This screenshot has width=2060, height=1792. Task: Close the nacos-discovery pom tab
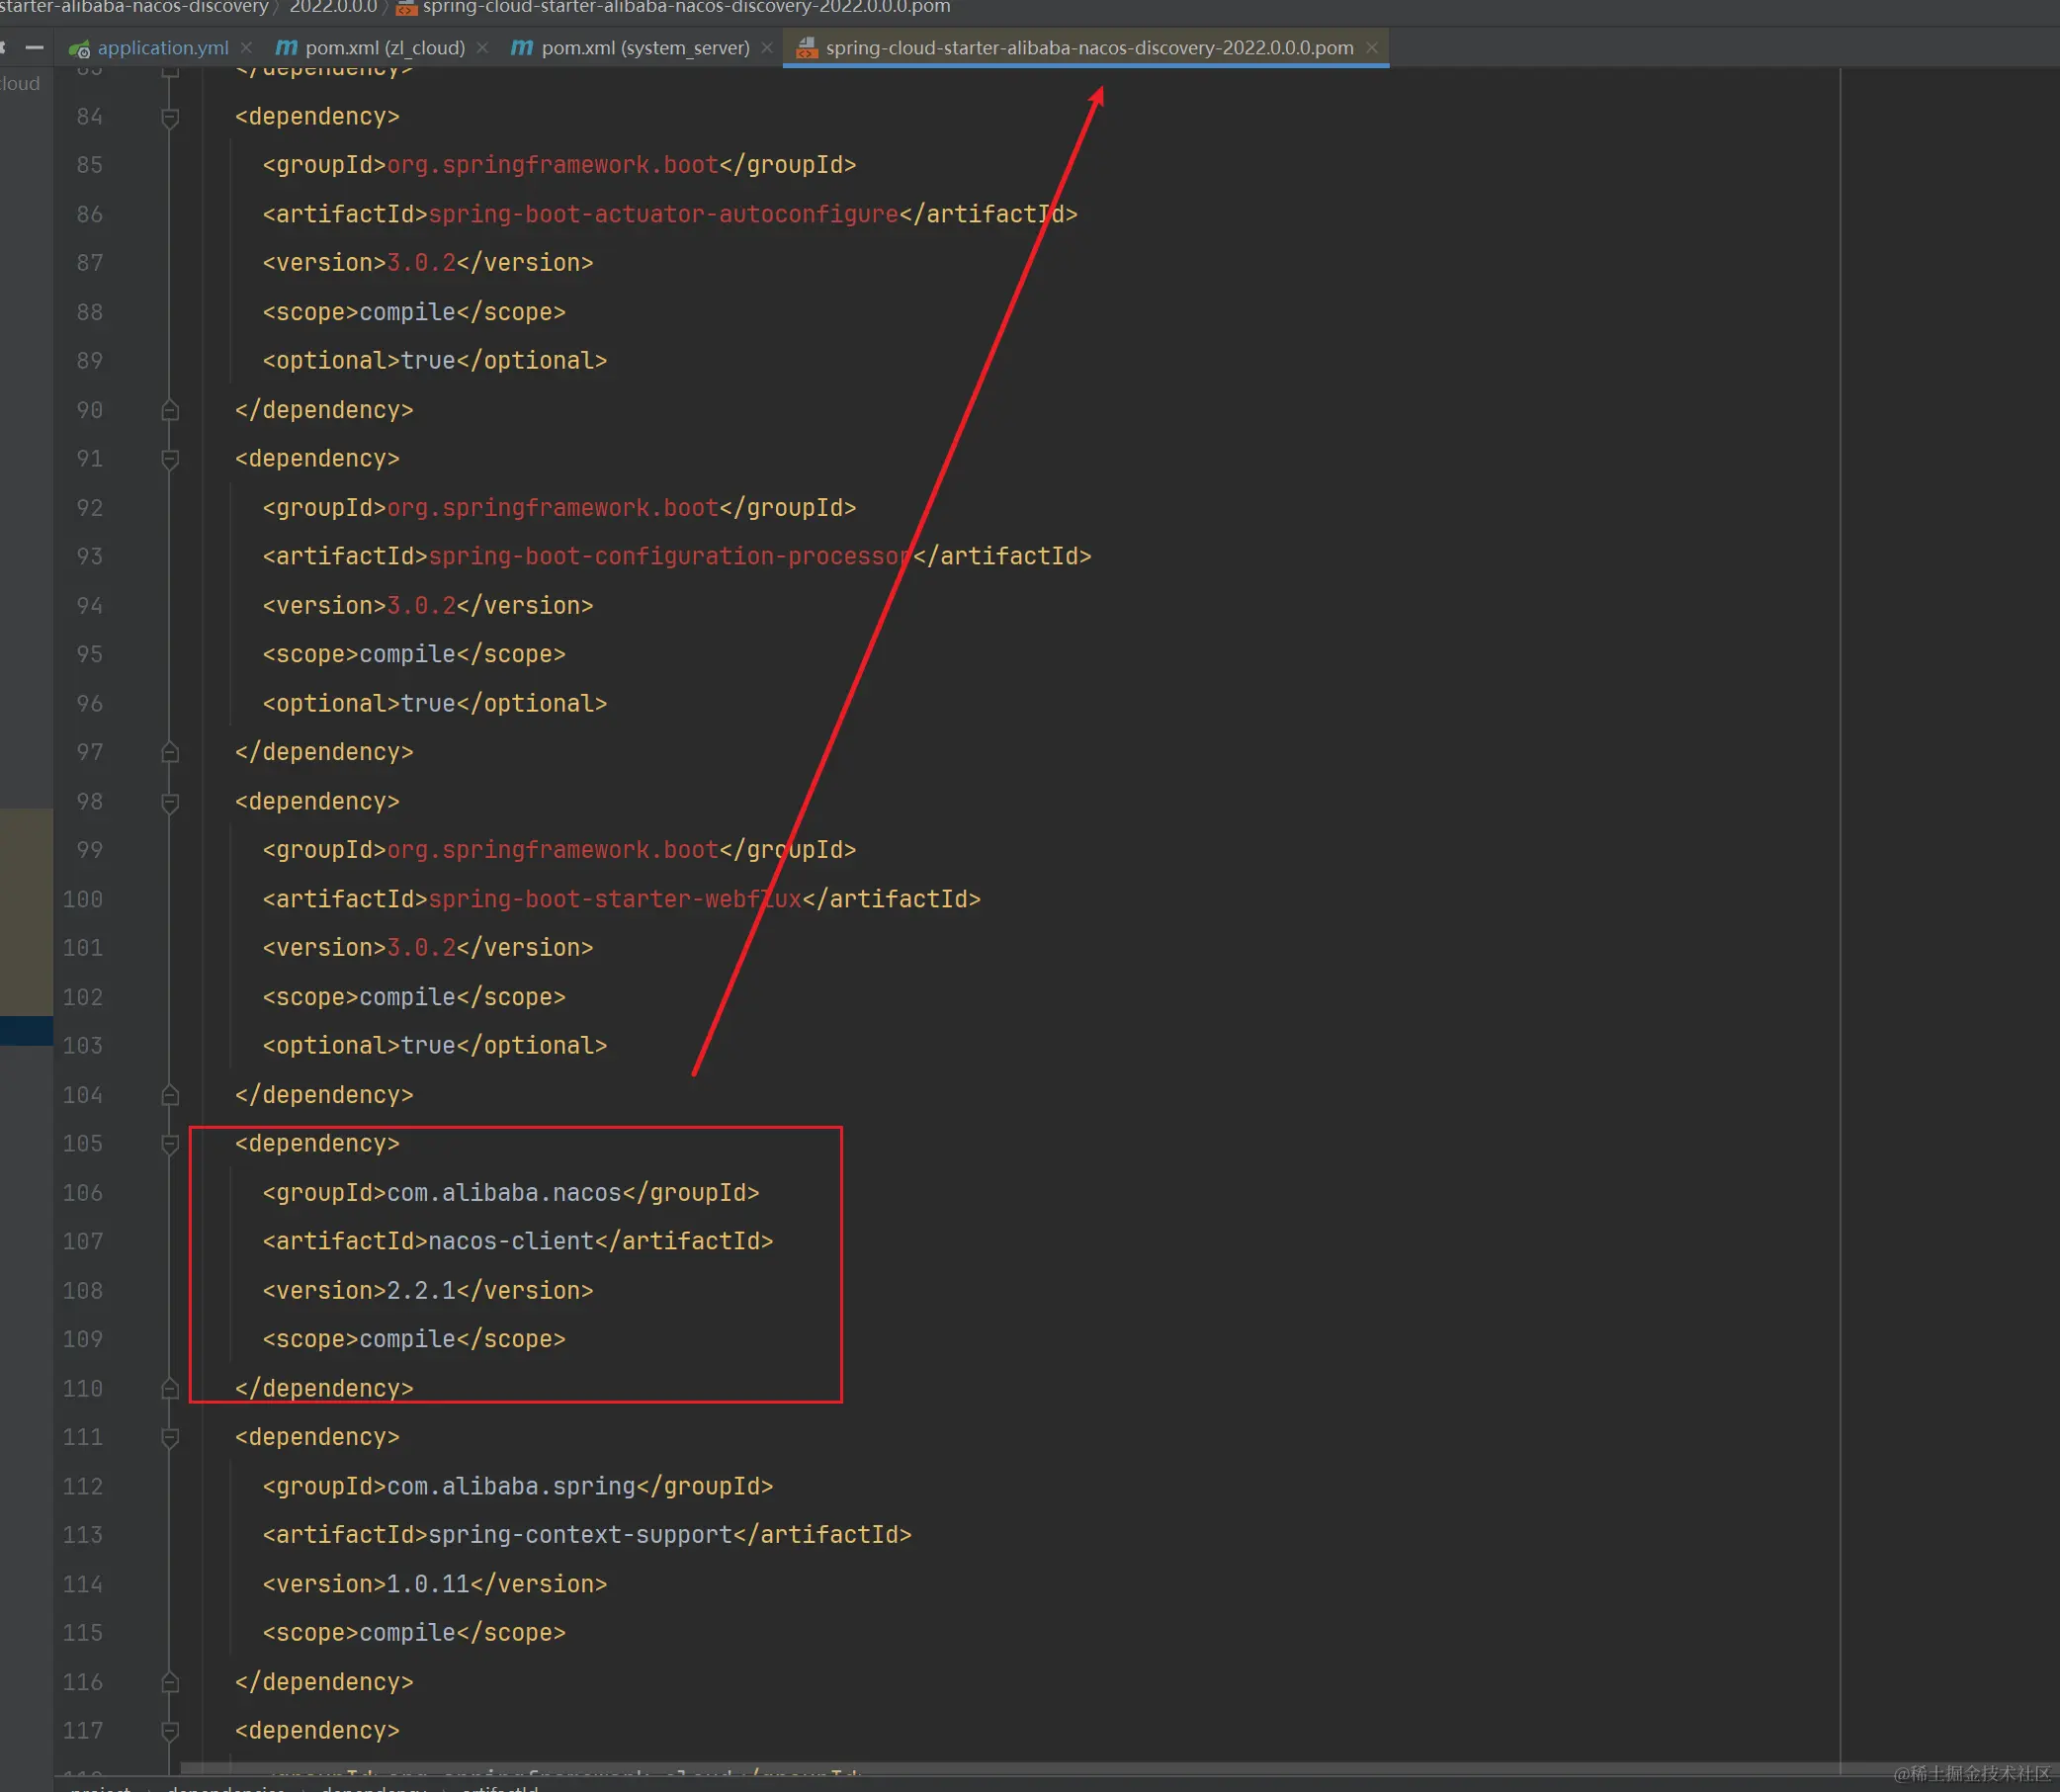pos(1372,48)
